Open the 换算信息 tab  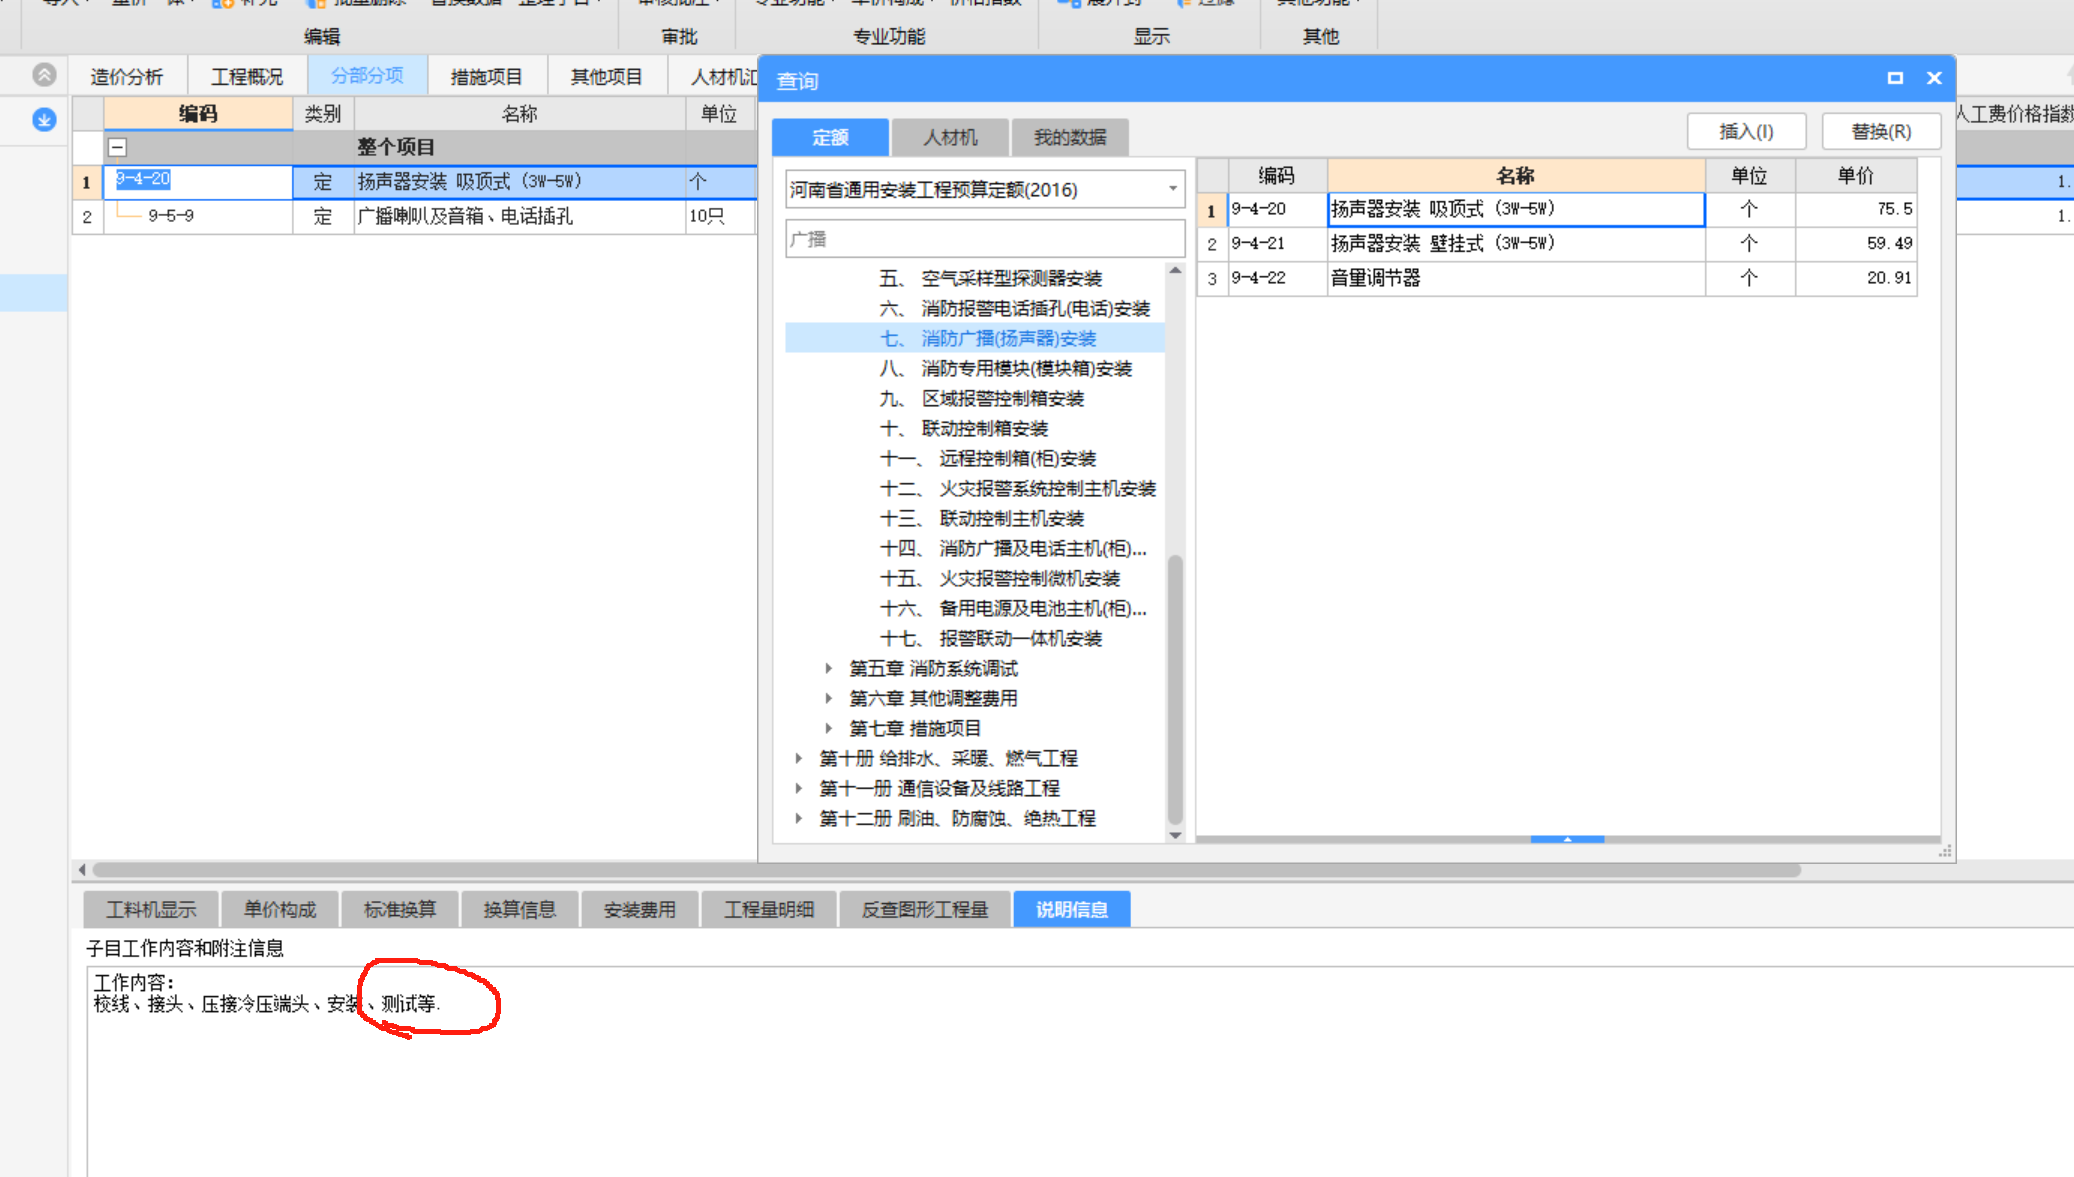coord(519,909)
